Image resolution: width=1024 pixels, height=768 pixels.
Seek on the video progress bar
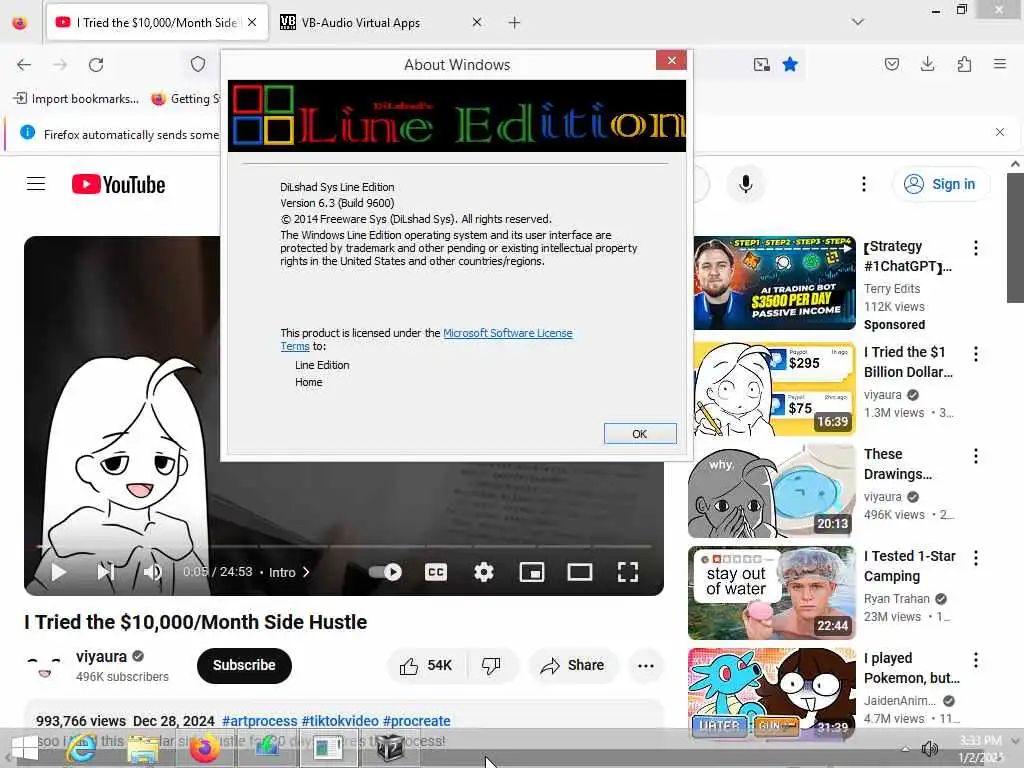click(344, 546)
